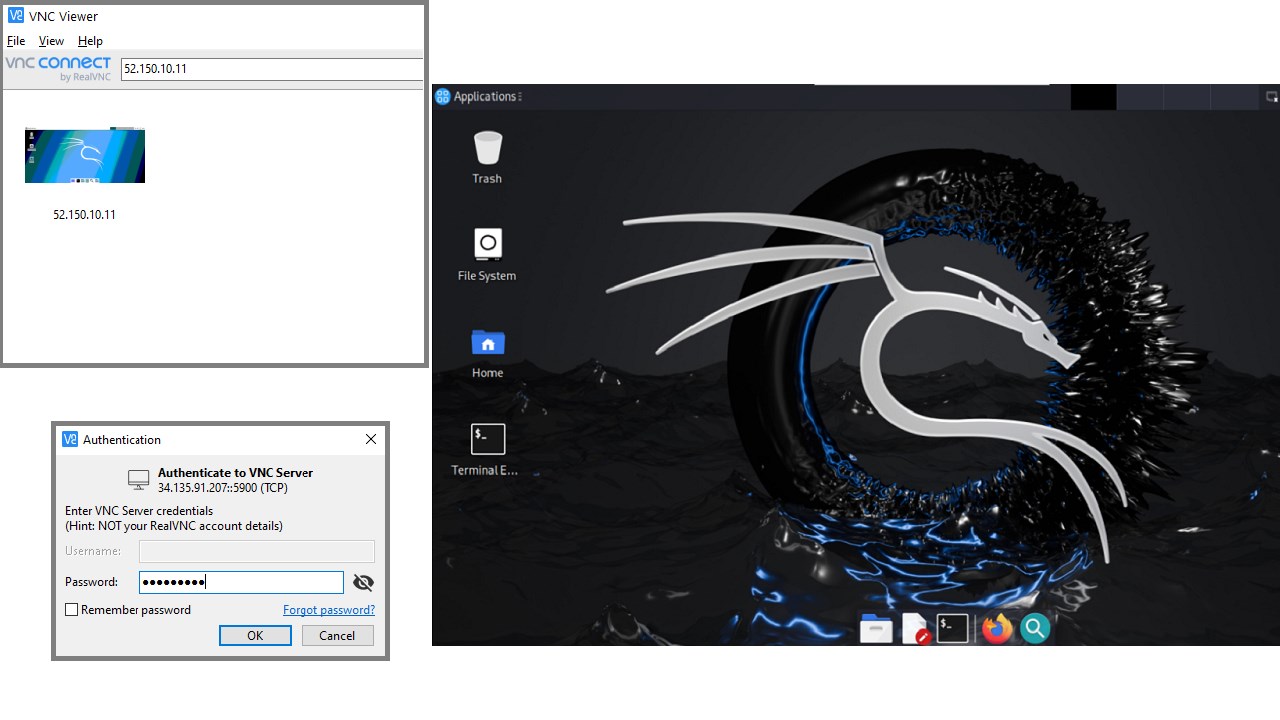Click the VNC Connect by RealVNC logo
Viewport: 1280px width, 720px height.
58,68
